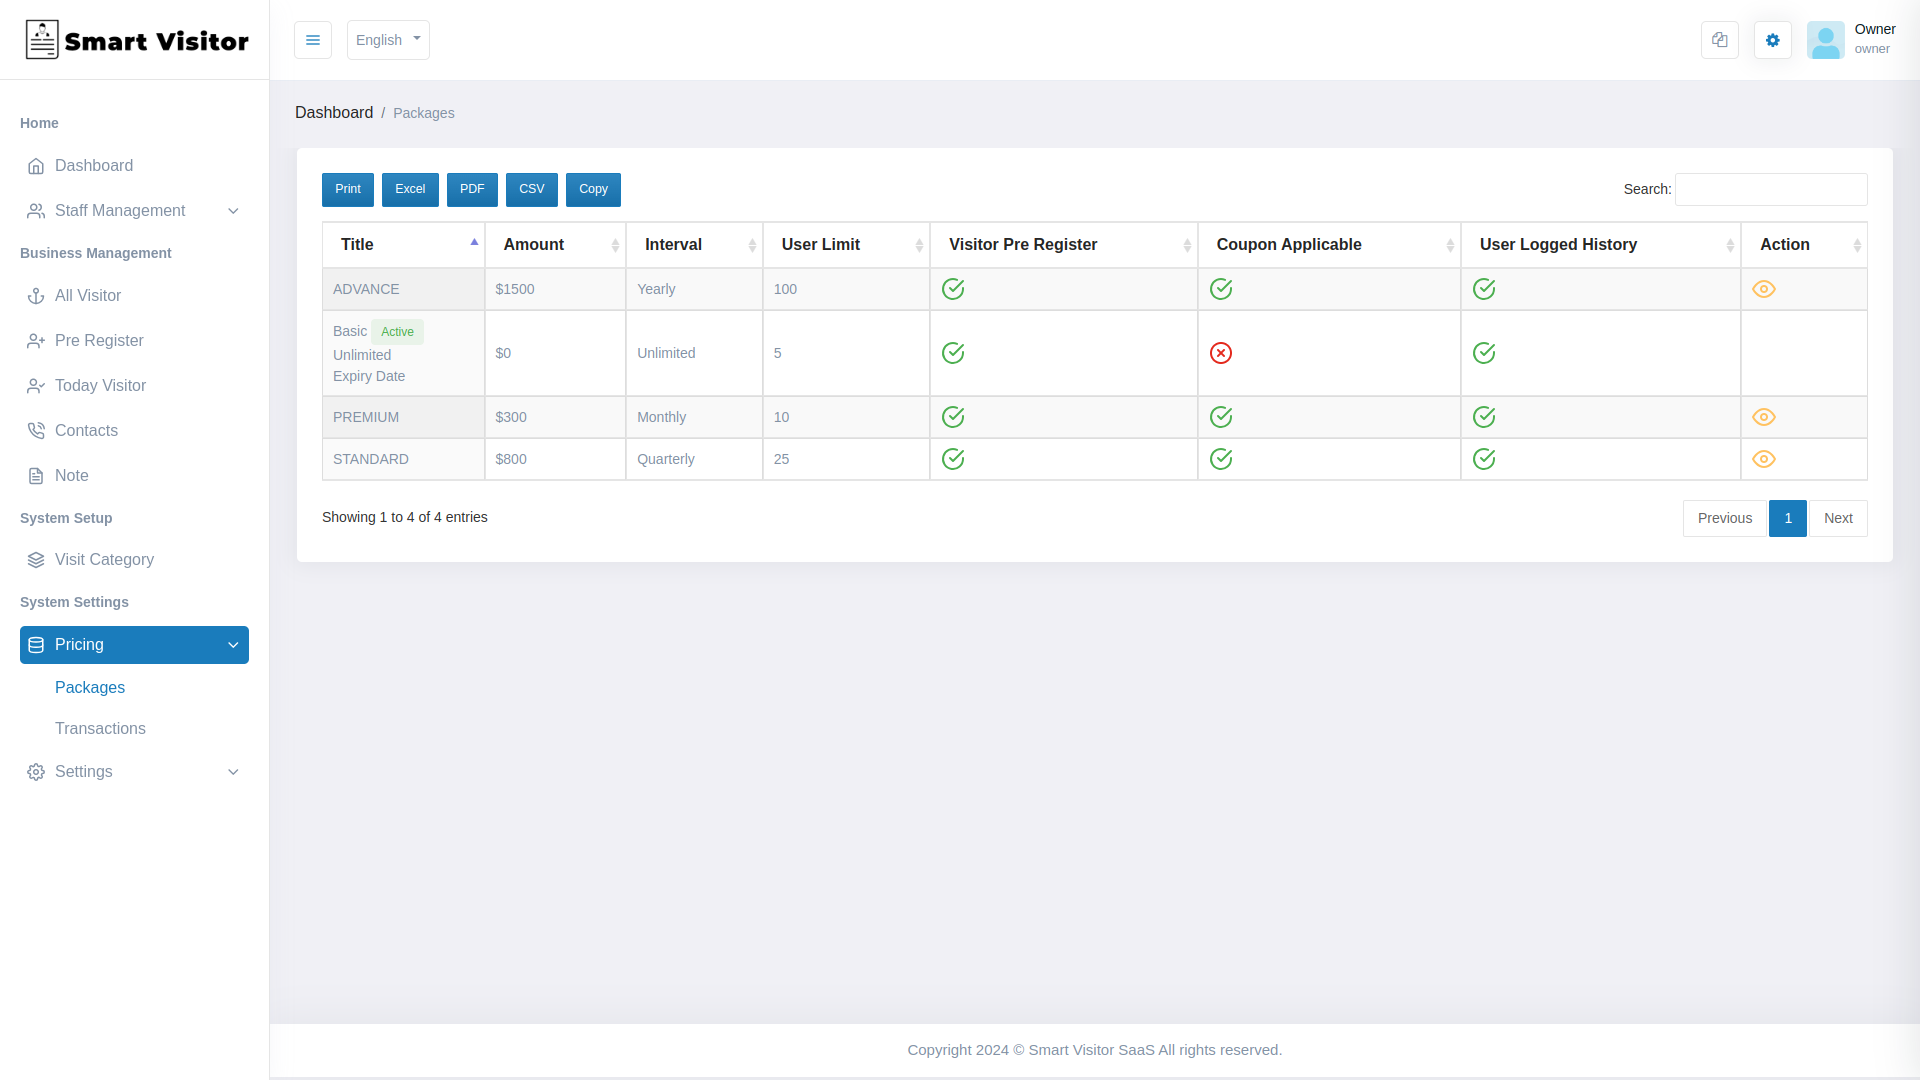Click the eye icon on PREMIUM row
Image resolution: width=1920 pixels, height=1080 pixels.
tap(1764, 417)
